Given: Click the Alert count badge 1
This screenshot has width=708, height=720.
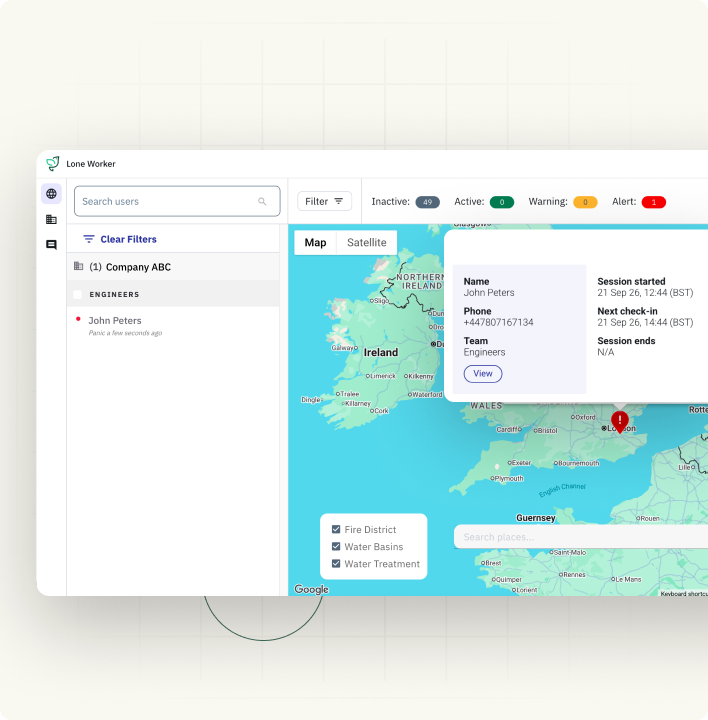Looking at the screenshot, I should pos(654,202).
